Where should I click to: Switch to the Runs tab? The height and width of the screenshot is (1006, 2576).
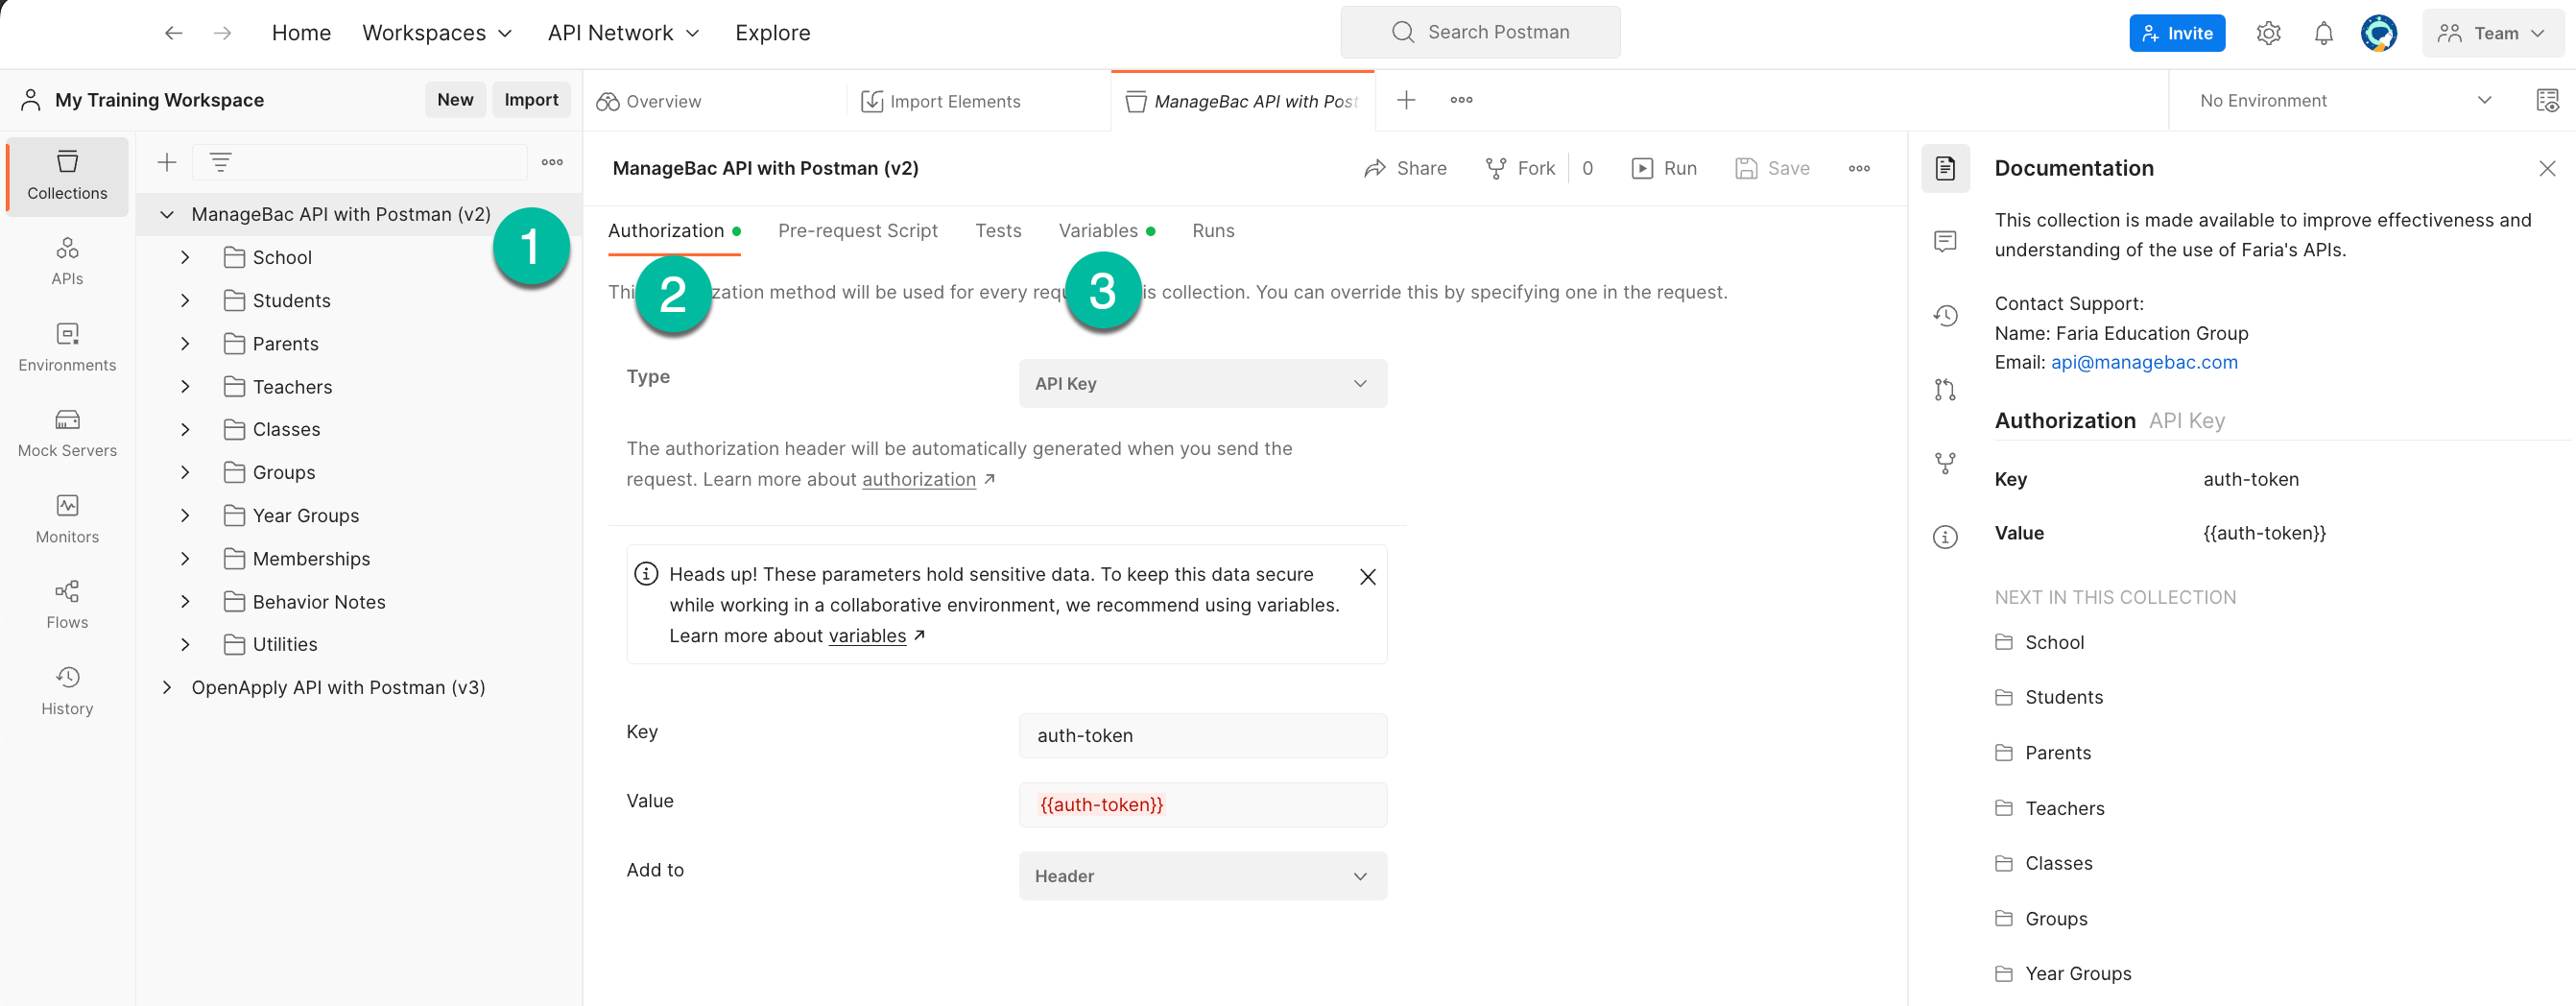pos(1212,231)
